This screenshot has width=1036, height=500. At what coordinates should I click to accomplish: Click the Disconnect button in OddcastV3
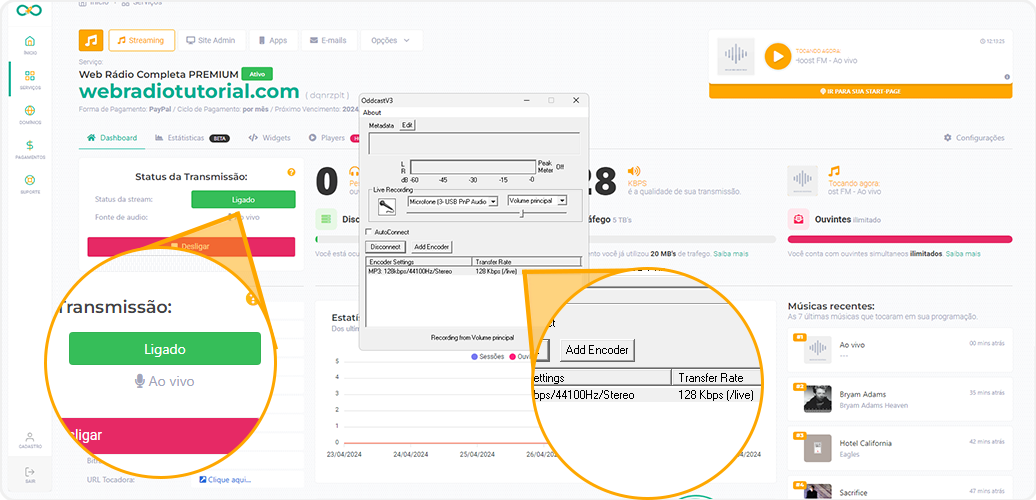(386, 246)
